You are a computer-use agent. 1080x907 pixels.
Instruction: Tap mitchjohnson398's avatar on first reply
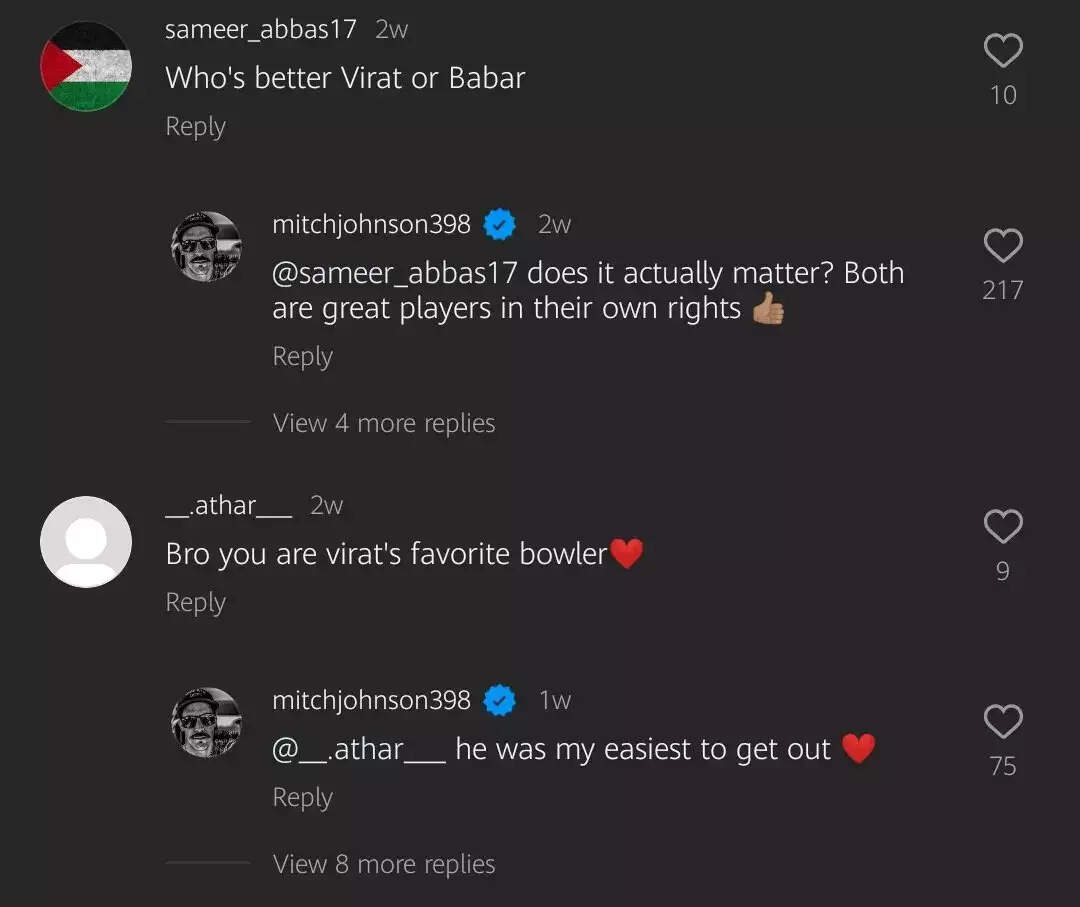pyautogui.click(x=207, y=246)
